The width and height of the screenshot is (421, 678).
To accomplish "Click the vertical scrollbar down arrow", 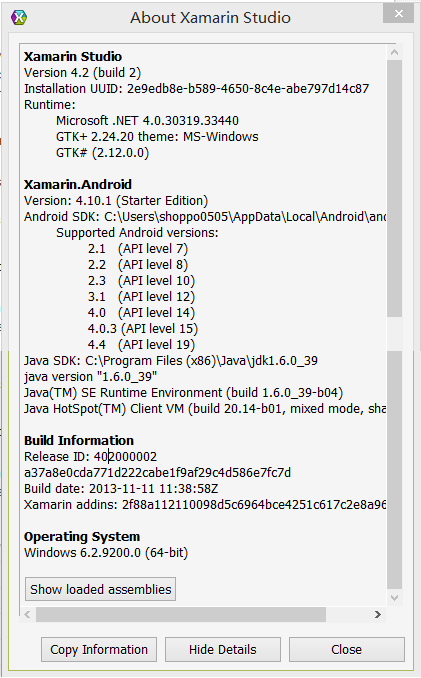I will point(394,598).
